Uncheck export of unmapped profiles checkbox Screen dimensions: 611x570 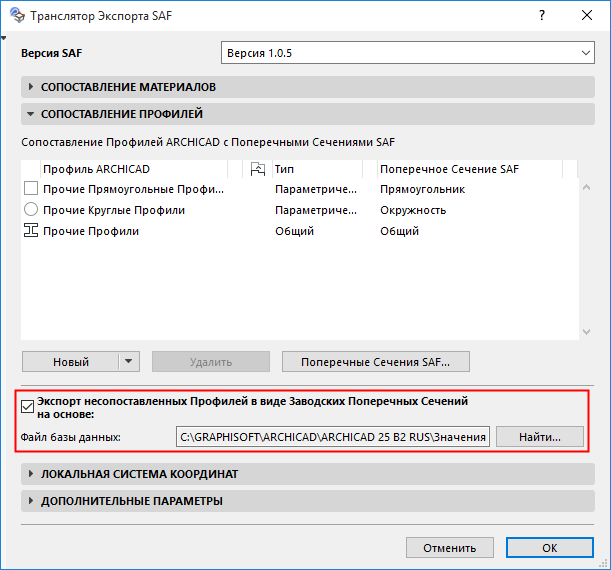click(x=27, y=407)
